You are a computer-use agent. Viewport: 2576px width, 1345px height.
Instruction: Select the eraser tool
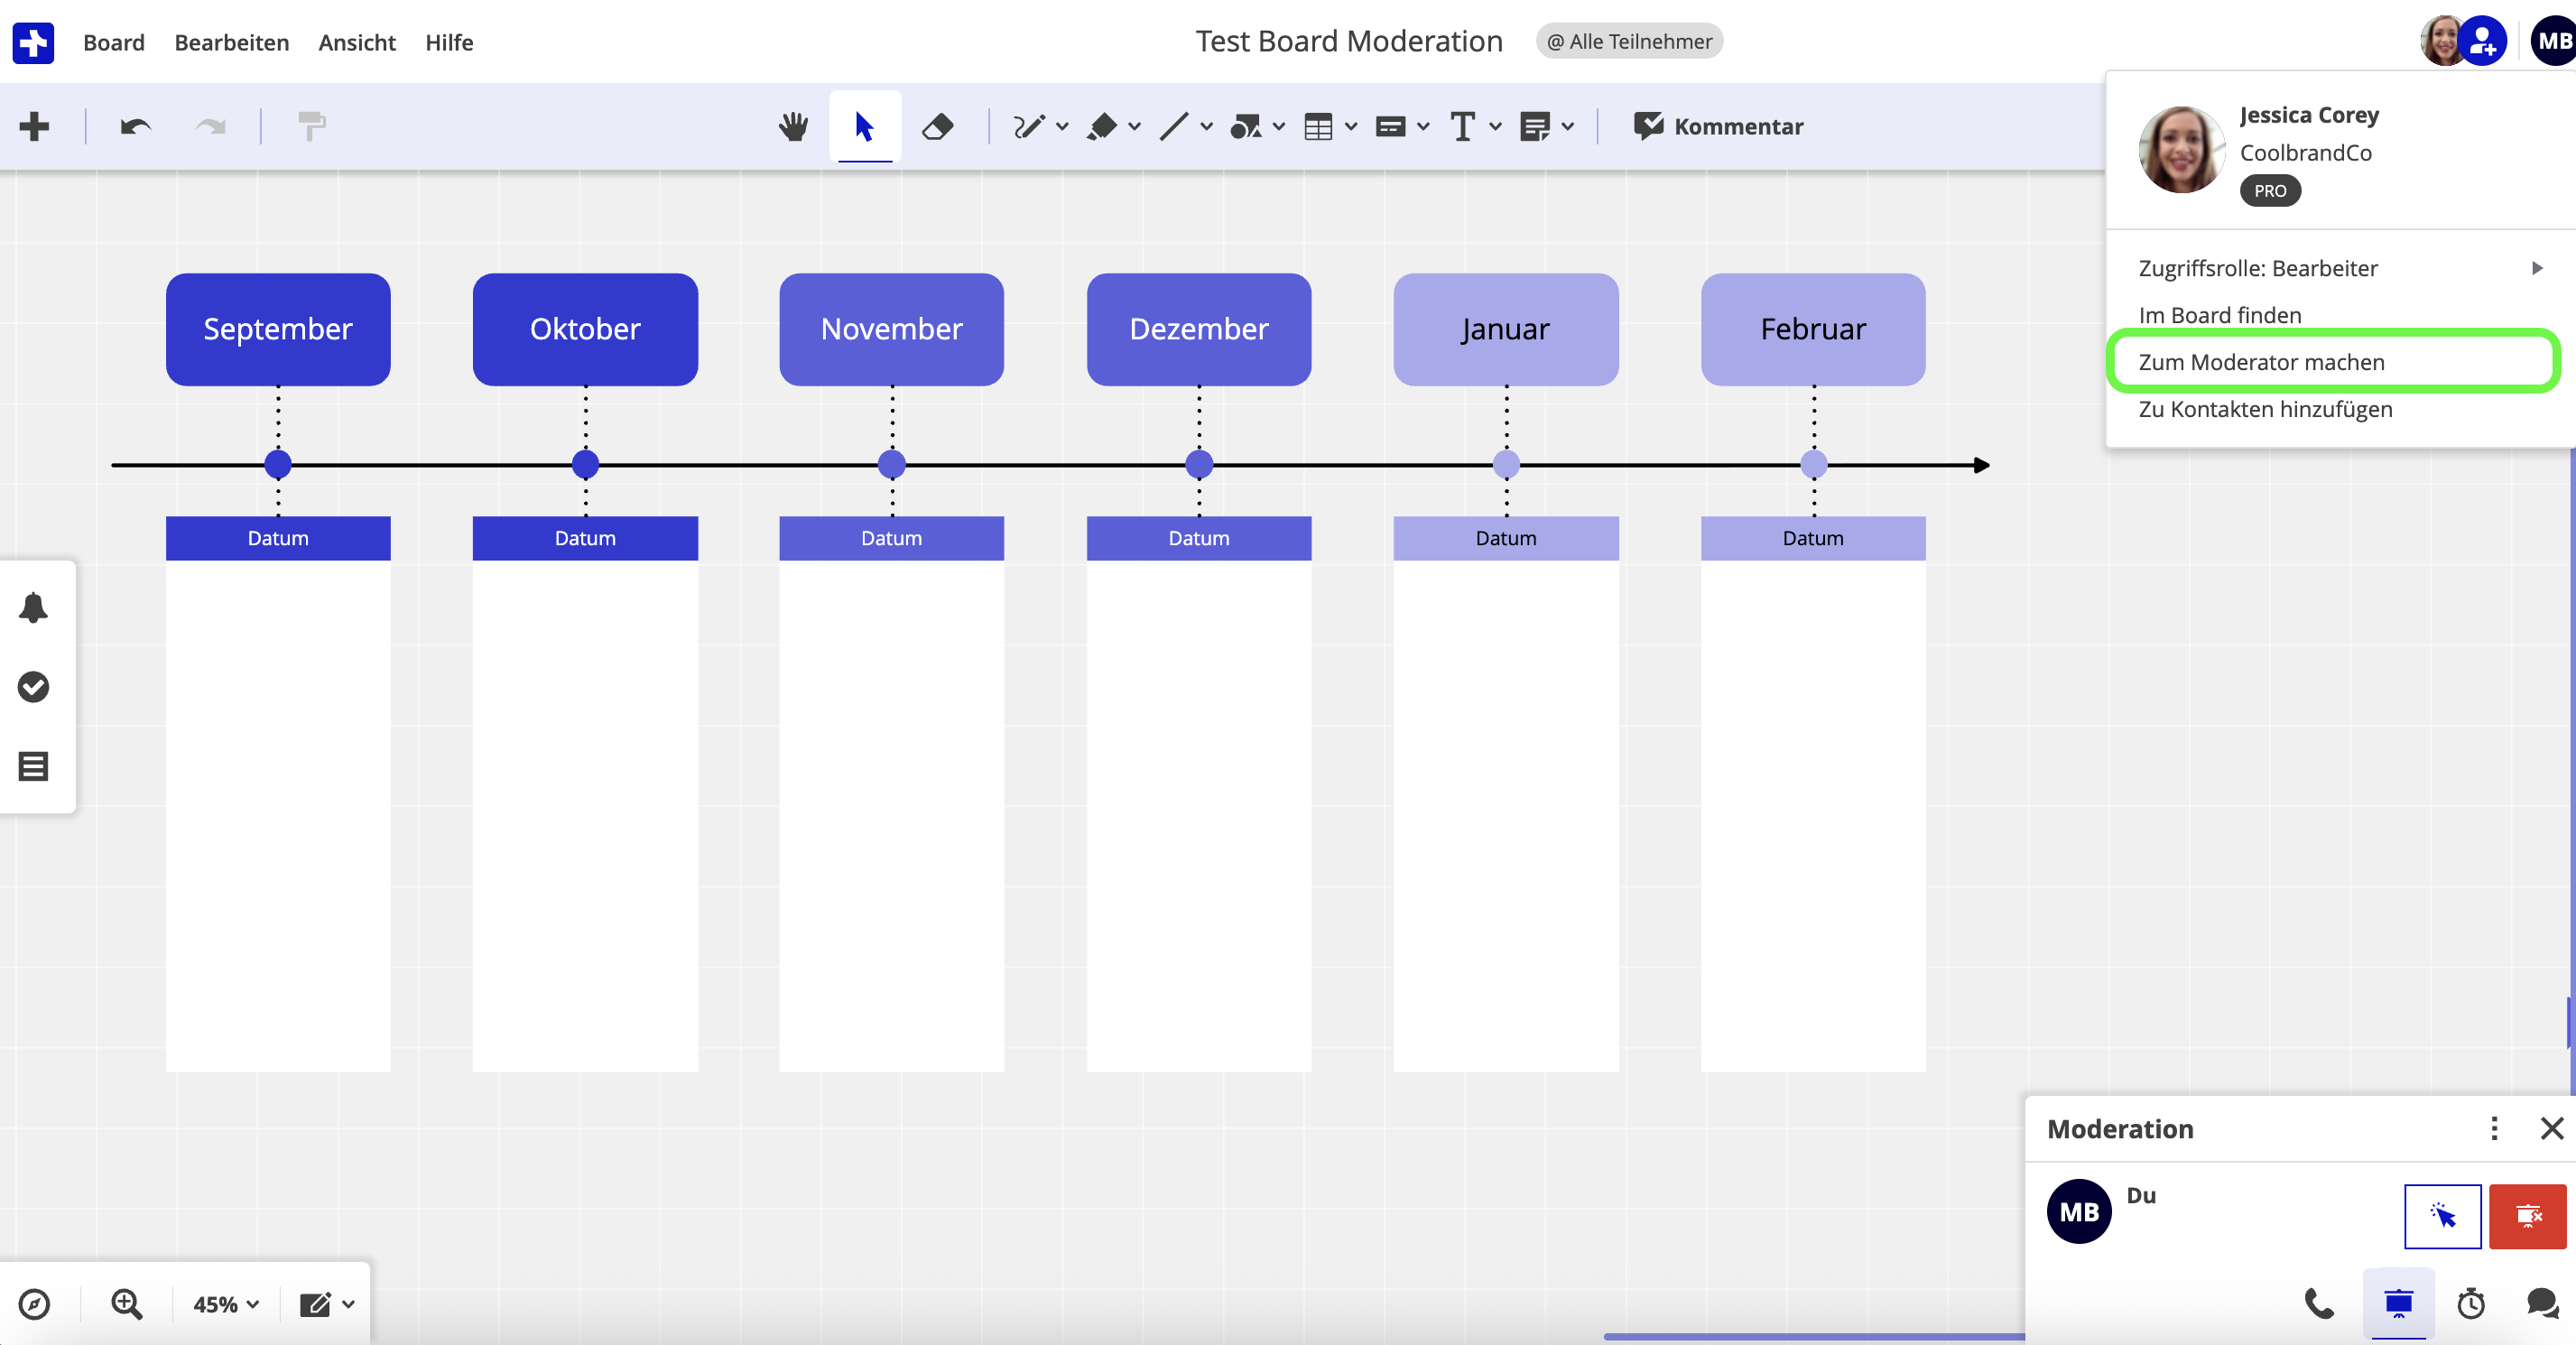point(937,127)
